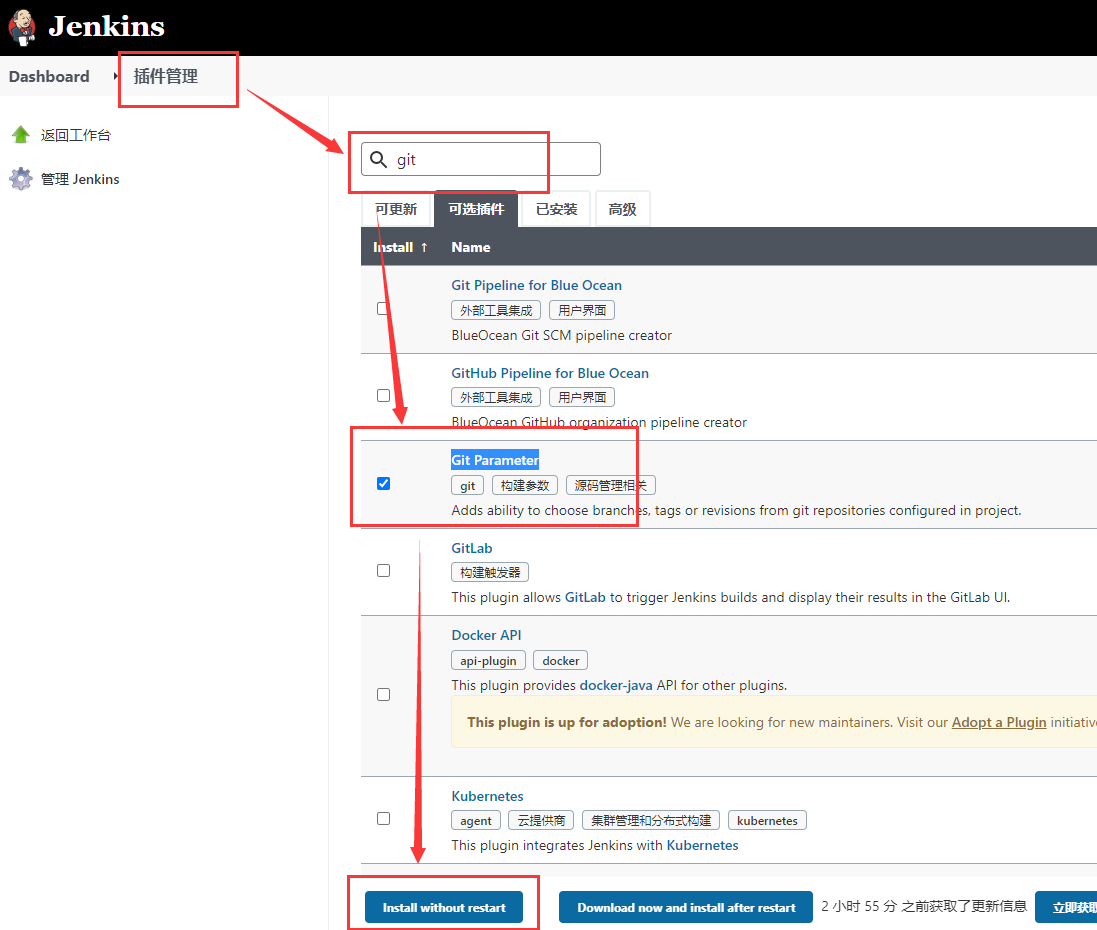Open the Git Parameter plugin link
1097x930 pixels.
(x=495, y=460)
